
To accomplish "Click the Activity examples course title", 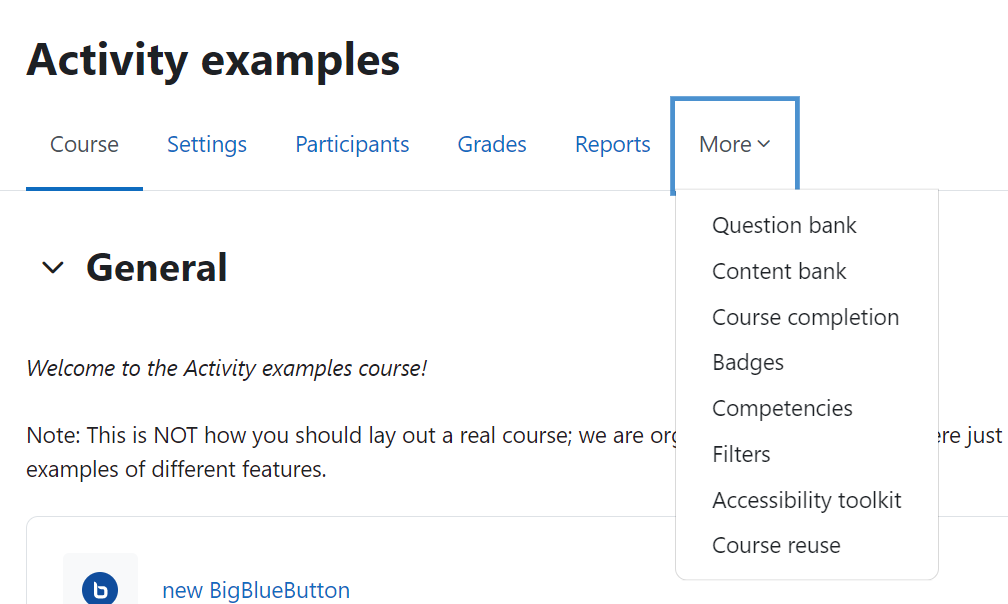I will tap(213, 60).
